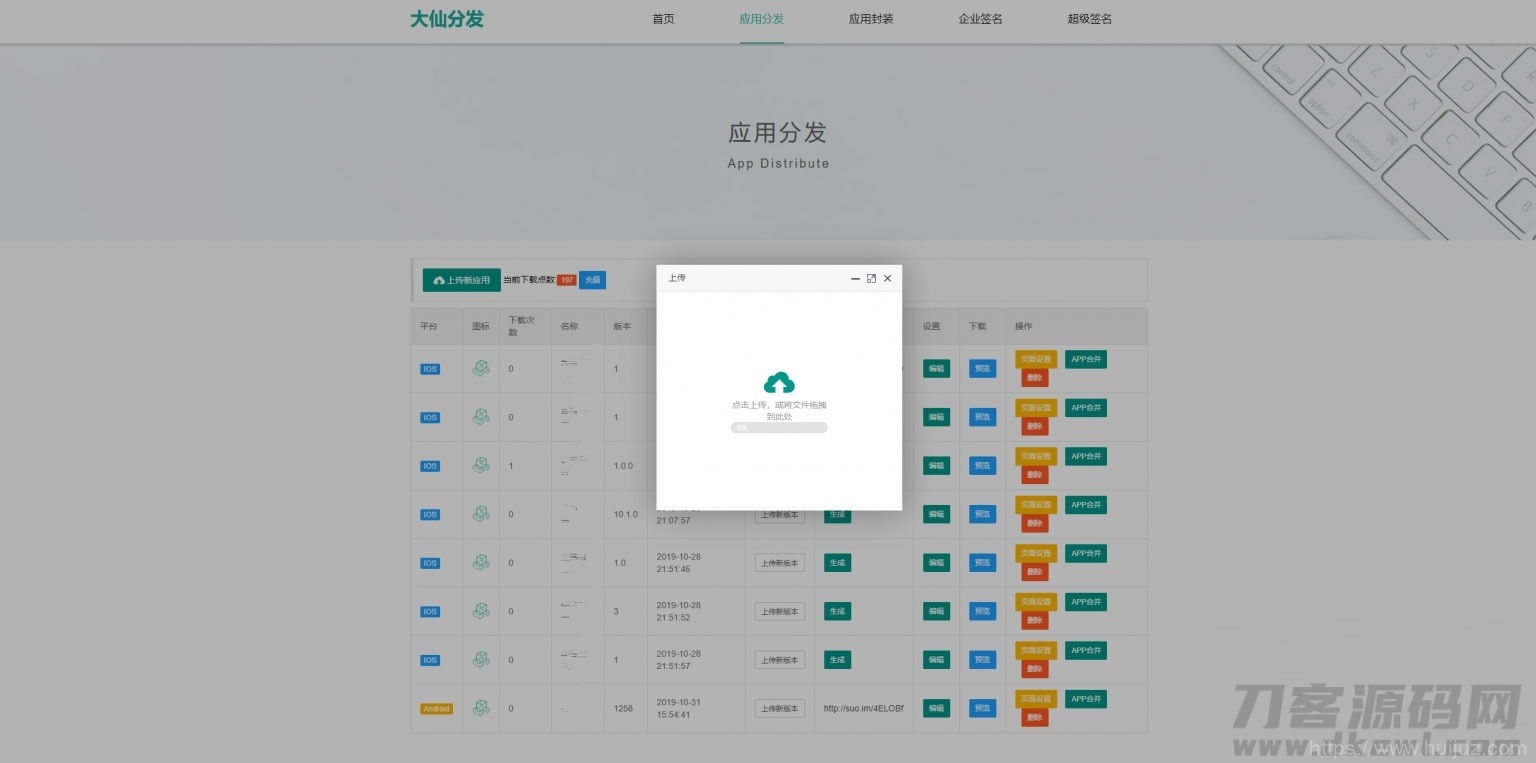This screenshot has width=1536, height=763.
Task: Click the app icon in version 1.0.0 row
Action: coord(481,465)
